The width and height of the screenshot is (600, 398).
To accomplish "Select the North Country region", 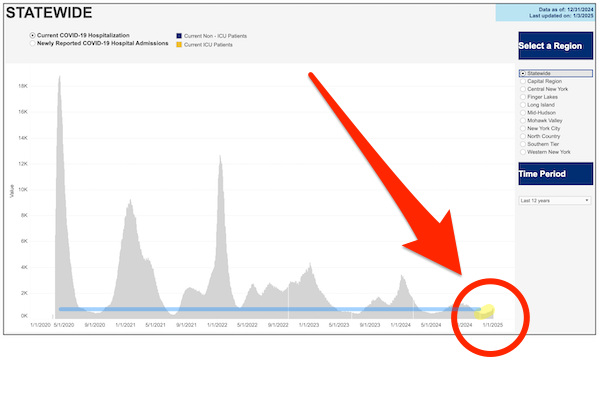I will coord(523,136).
